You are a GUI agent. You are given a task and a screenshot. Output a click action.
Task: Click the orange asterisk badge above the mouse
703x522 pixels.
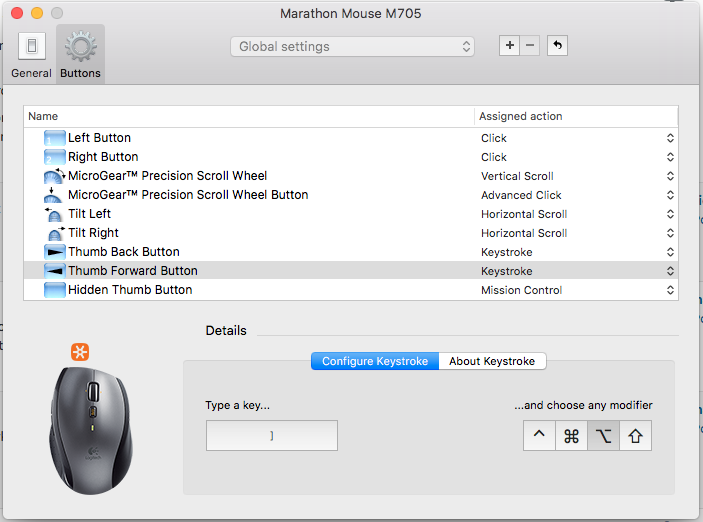[x=80, y=352]
